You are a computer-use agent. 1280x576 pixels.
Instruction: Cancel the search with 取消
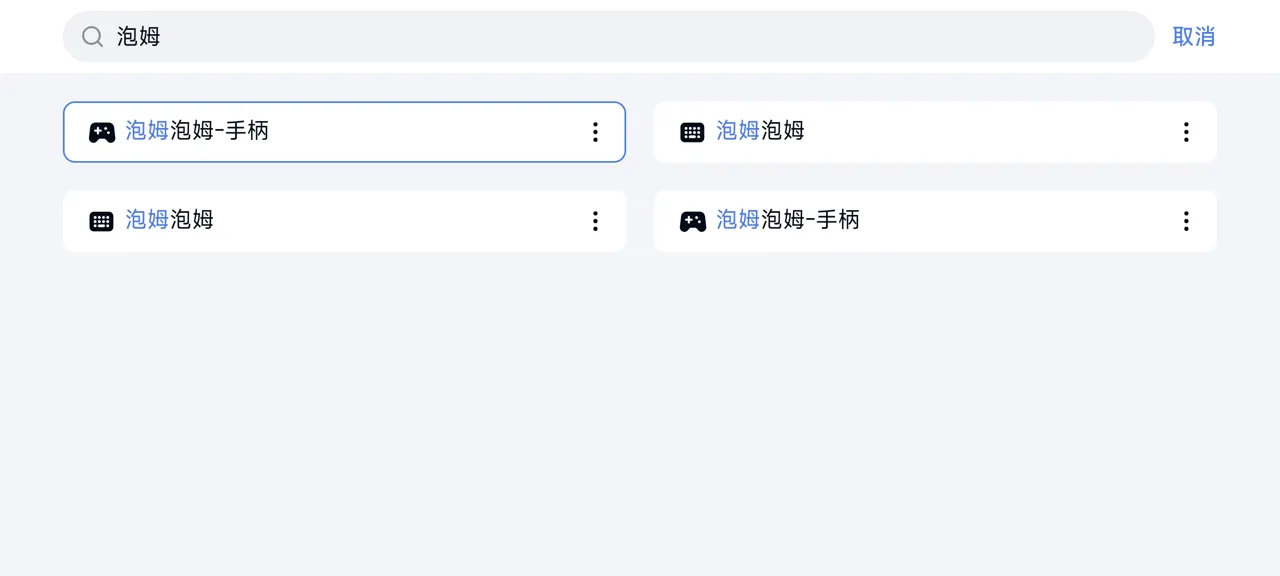coord(1193,37)
